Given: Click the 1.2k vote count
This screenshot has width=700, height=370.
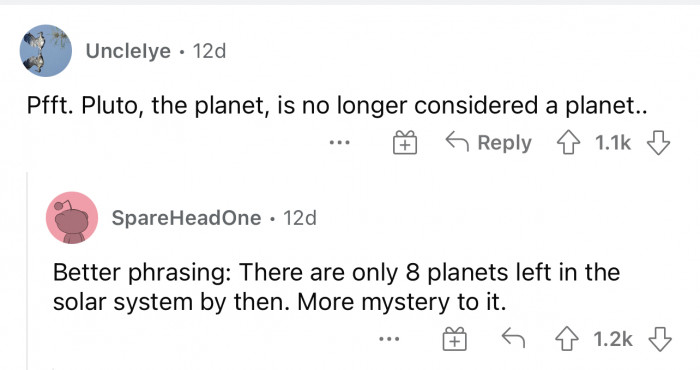Looking at the screenshot, I should point(613,339).
